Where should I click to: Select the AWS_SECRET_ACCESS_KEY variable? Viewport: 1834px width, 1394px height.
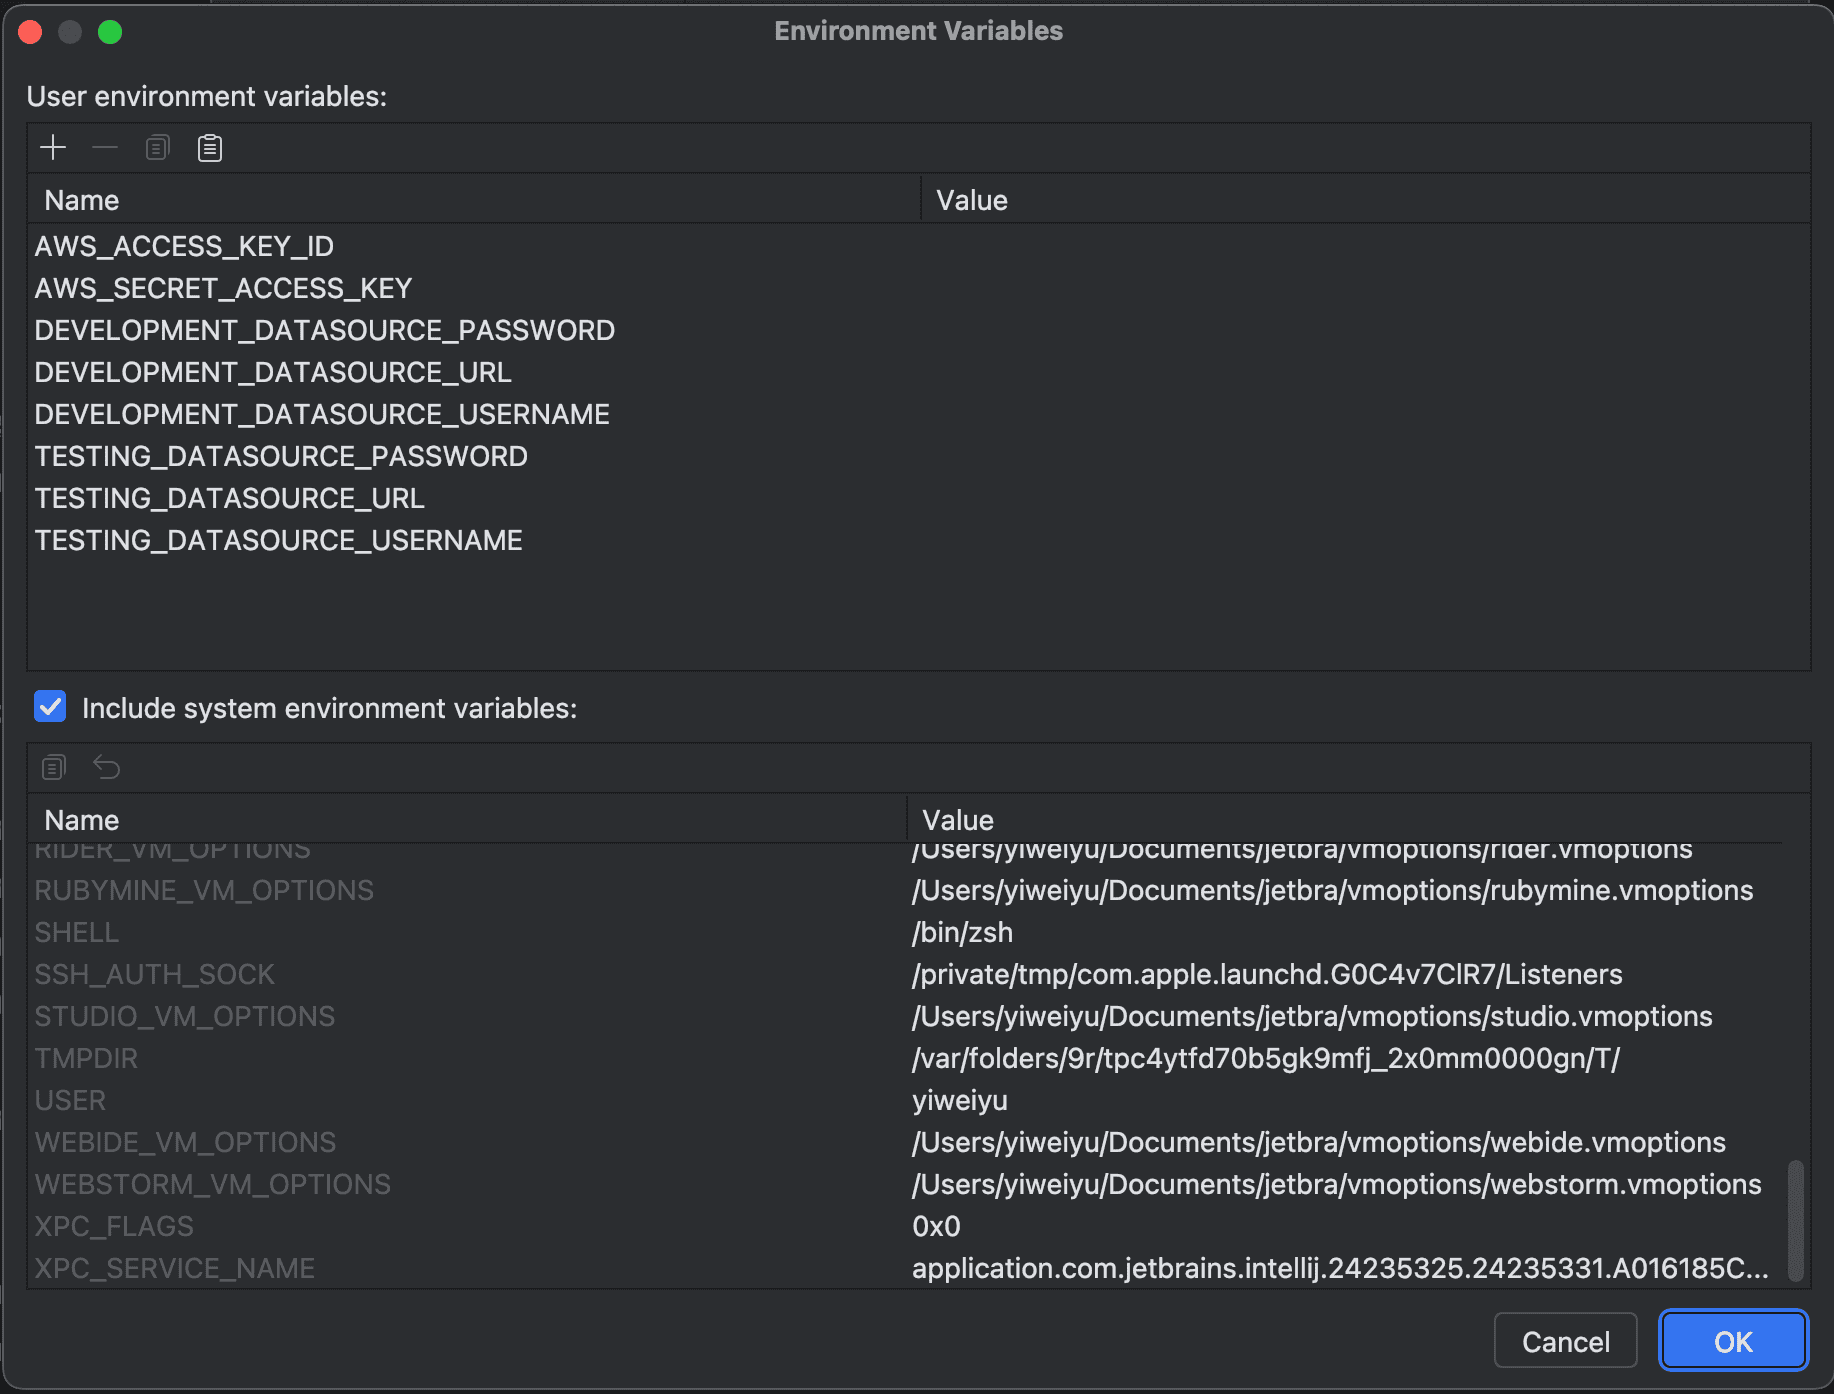coord(223,288)
